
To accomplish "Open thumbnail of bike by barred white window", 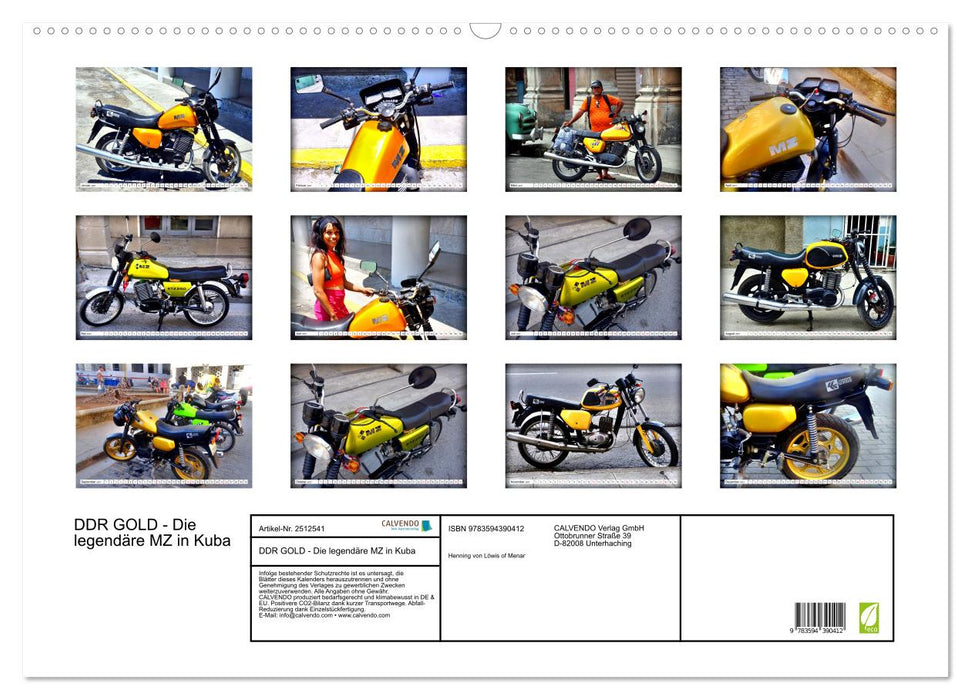I will pyautogui.click(x=808, y=278).
